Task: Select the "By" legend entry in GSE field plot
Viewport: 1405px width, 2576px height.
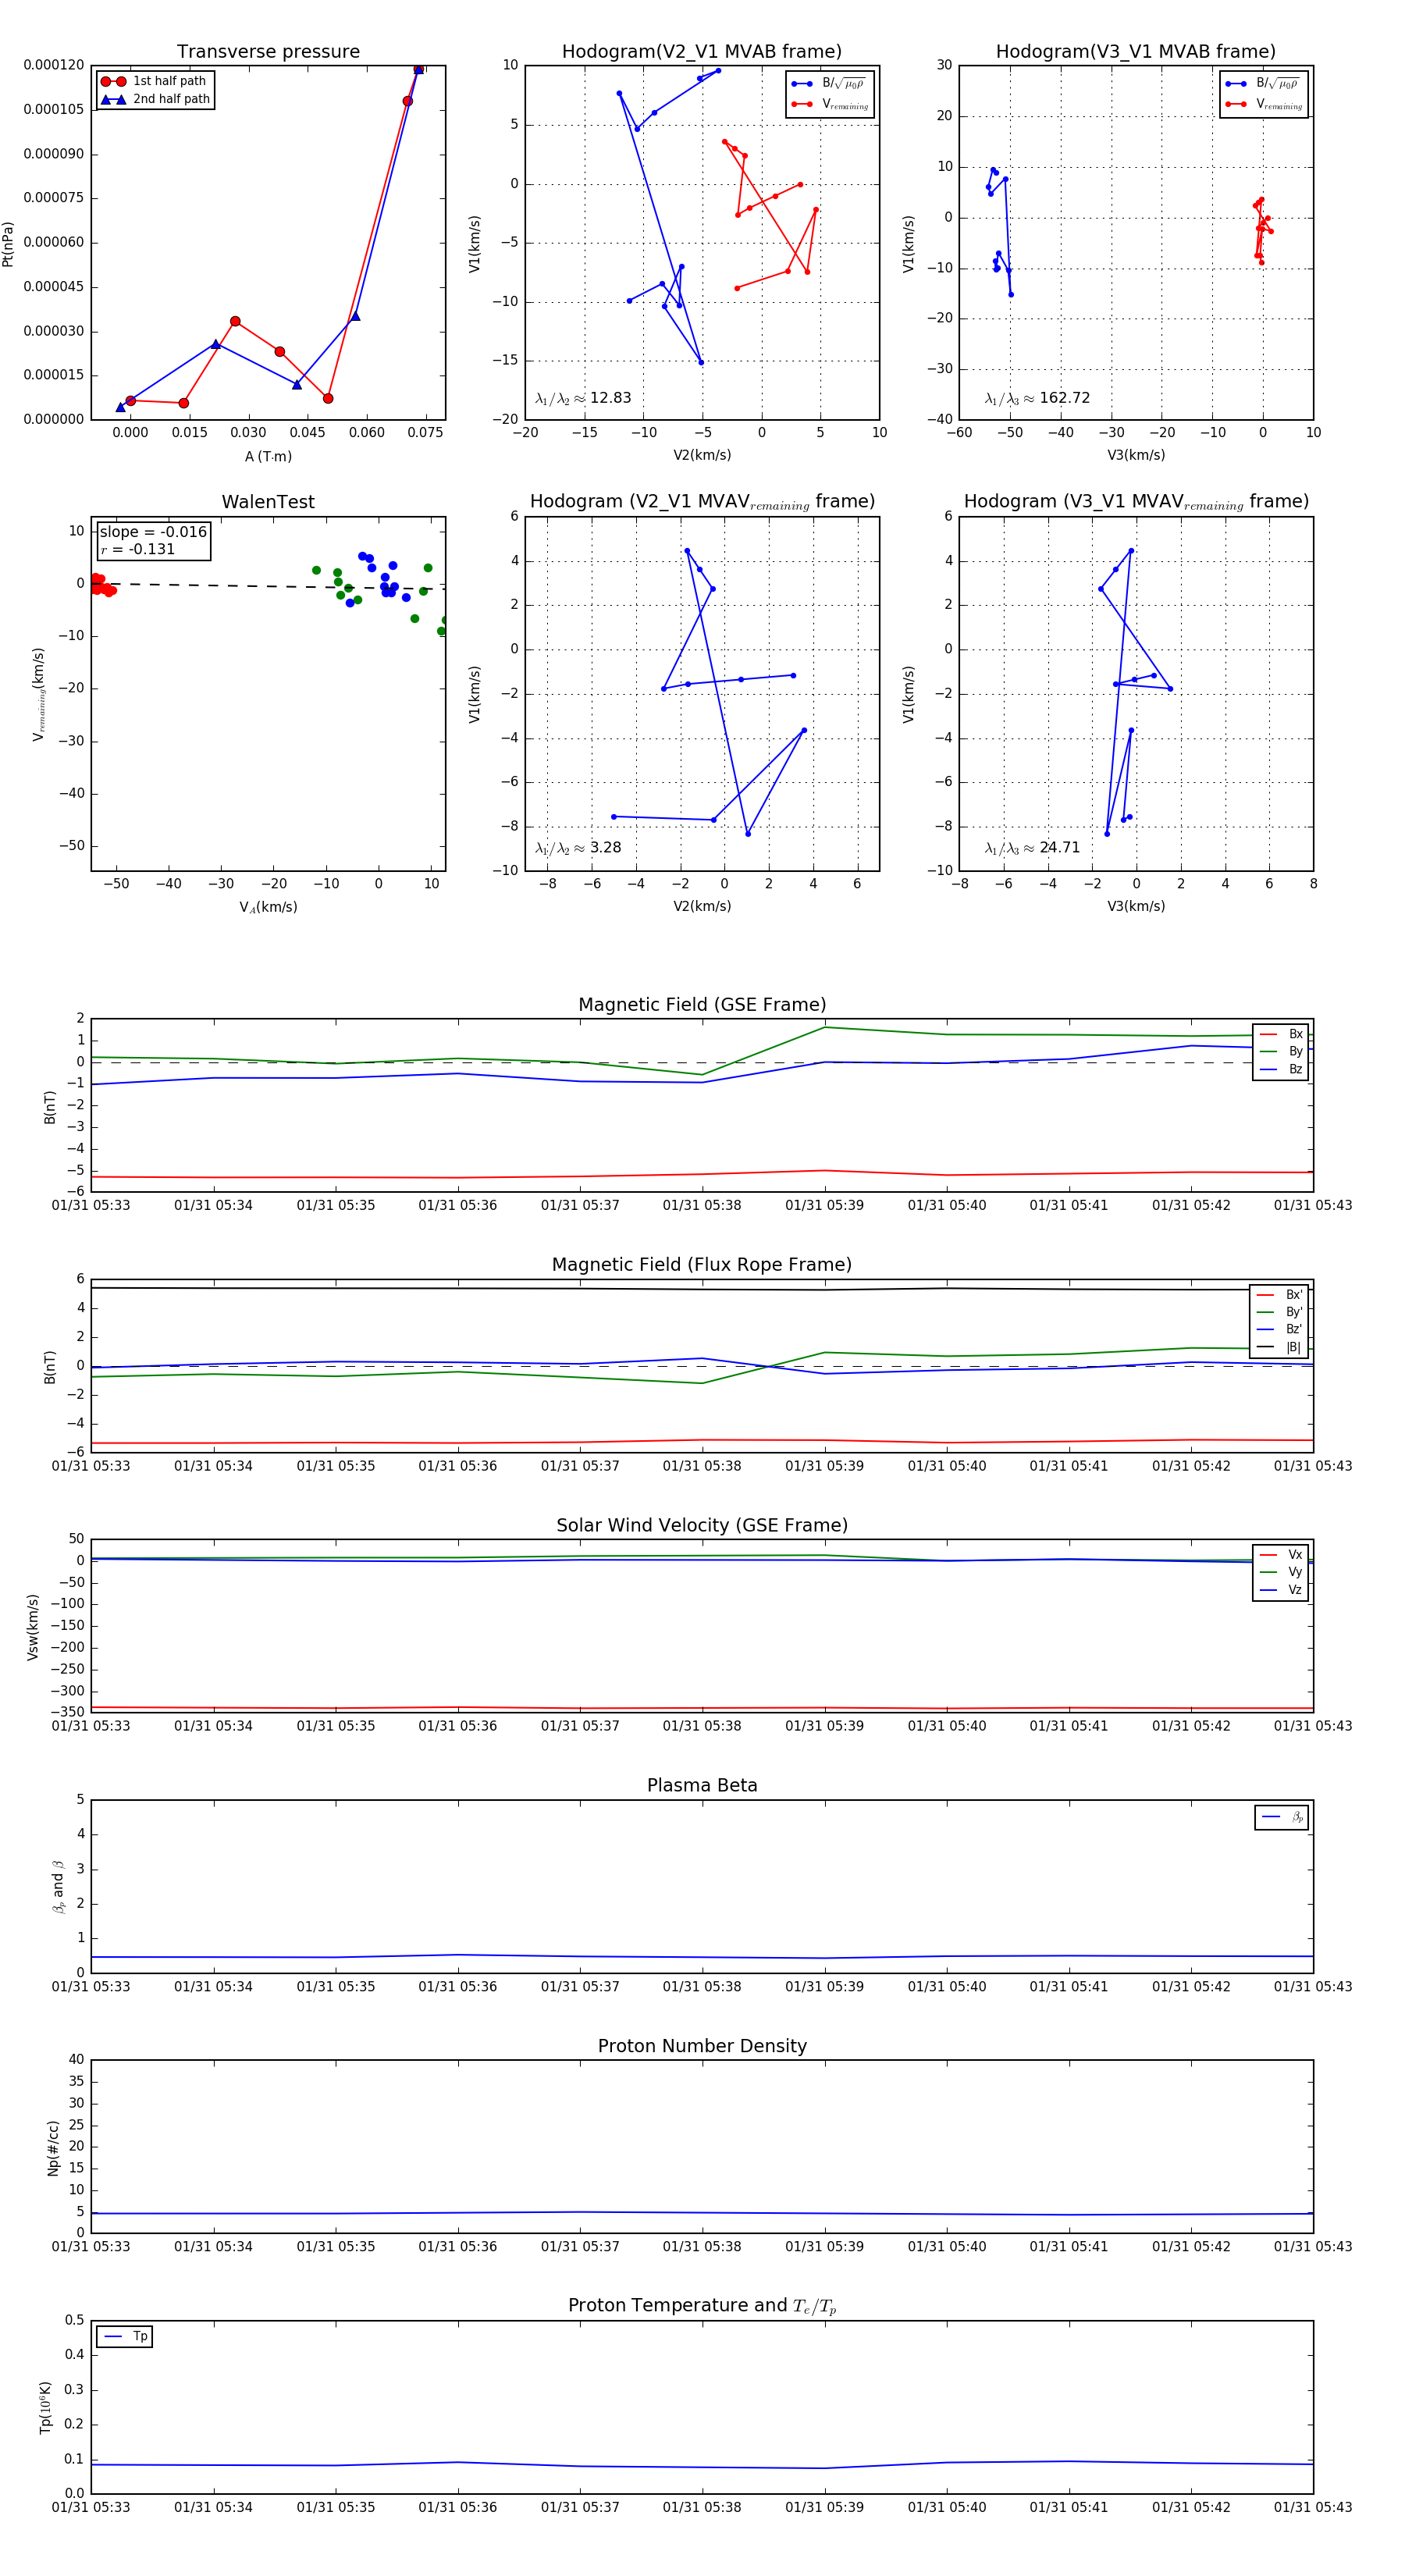Action: pyautogui.click(x=1281, y=1051)
